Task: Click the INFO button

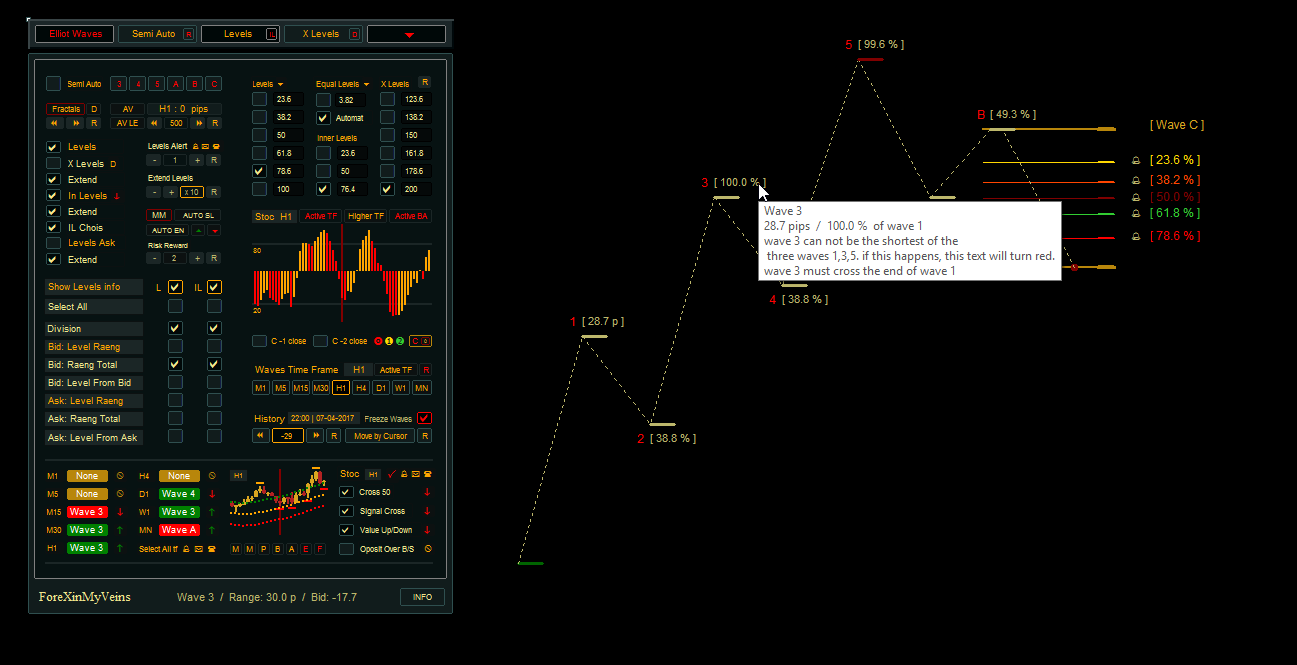Action: pyautogui.click(x=422, y=597)
